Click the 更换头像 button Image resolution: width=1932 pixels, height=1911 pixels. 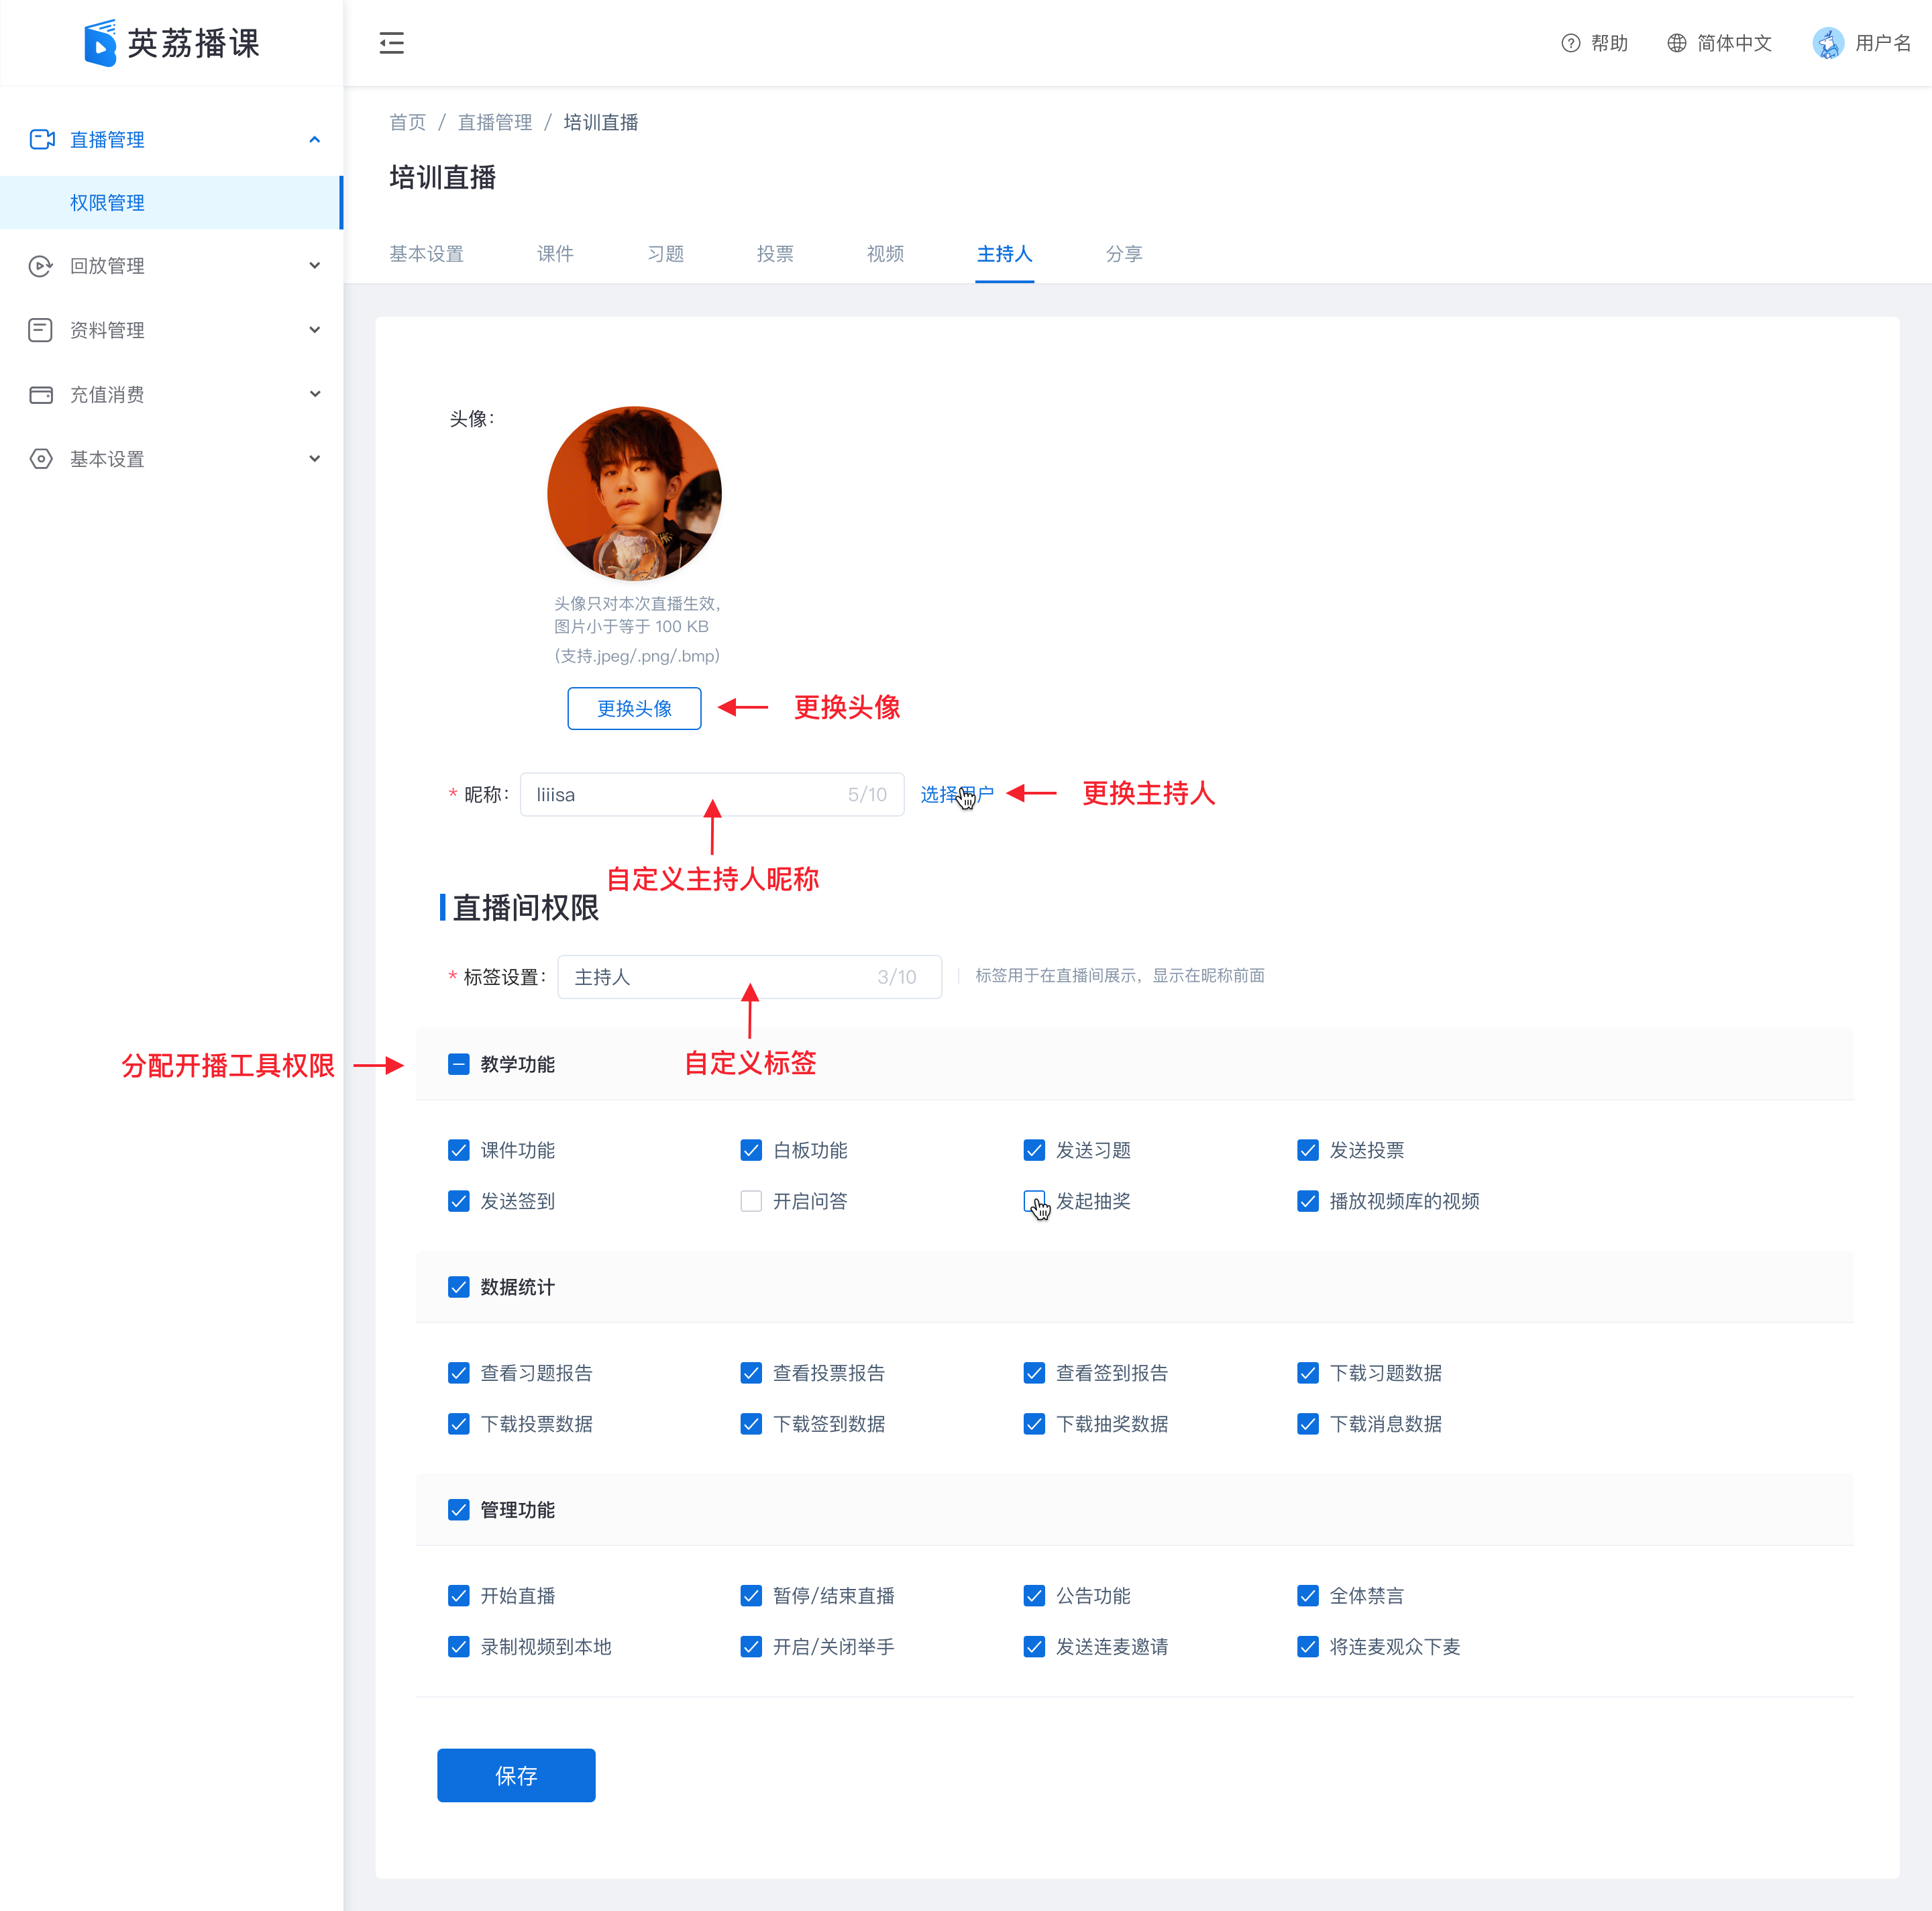point(634,708)
